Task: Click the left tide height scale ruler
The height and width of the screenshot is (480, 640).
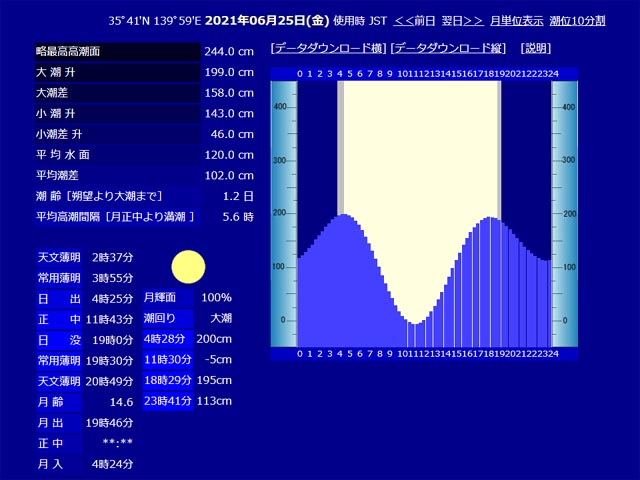Action: (284, 214)
